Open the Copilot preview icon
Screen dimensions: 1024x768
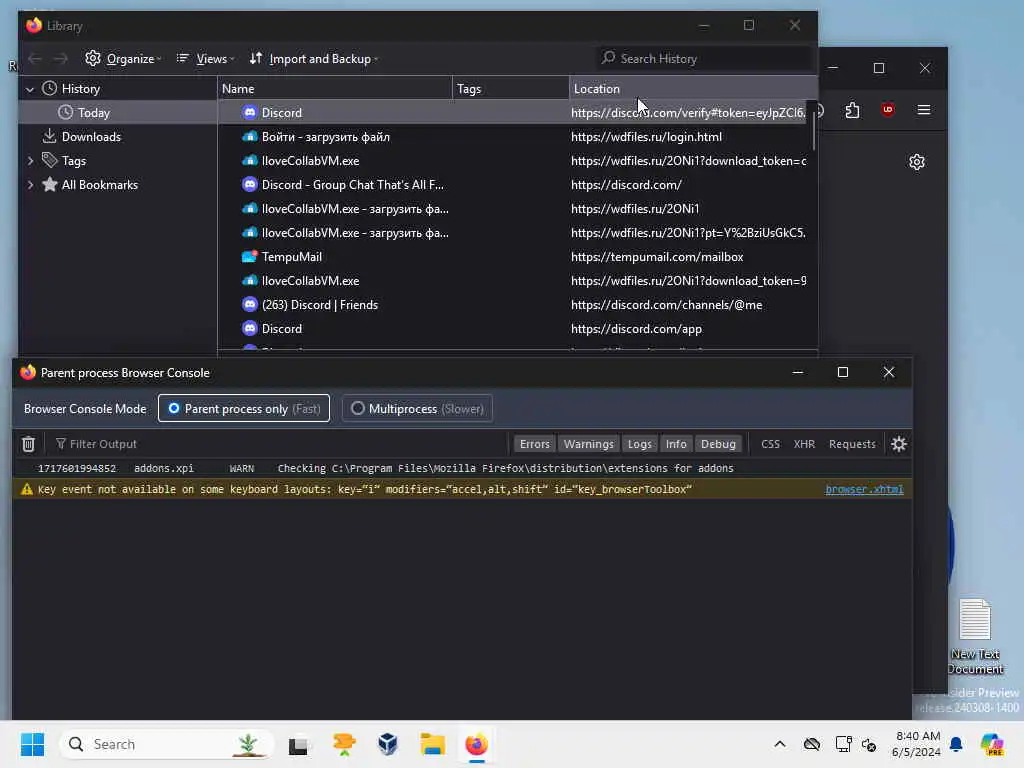(991, 744)
